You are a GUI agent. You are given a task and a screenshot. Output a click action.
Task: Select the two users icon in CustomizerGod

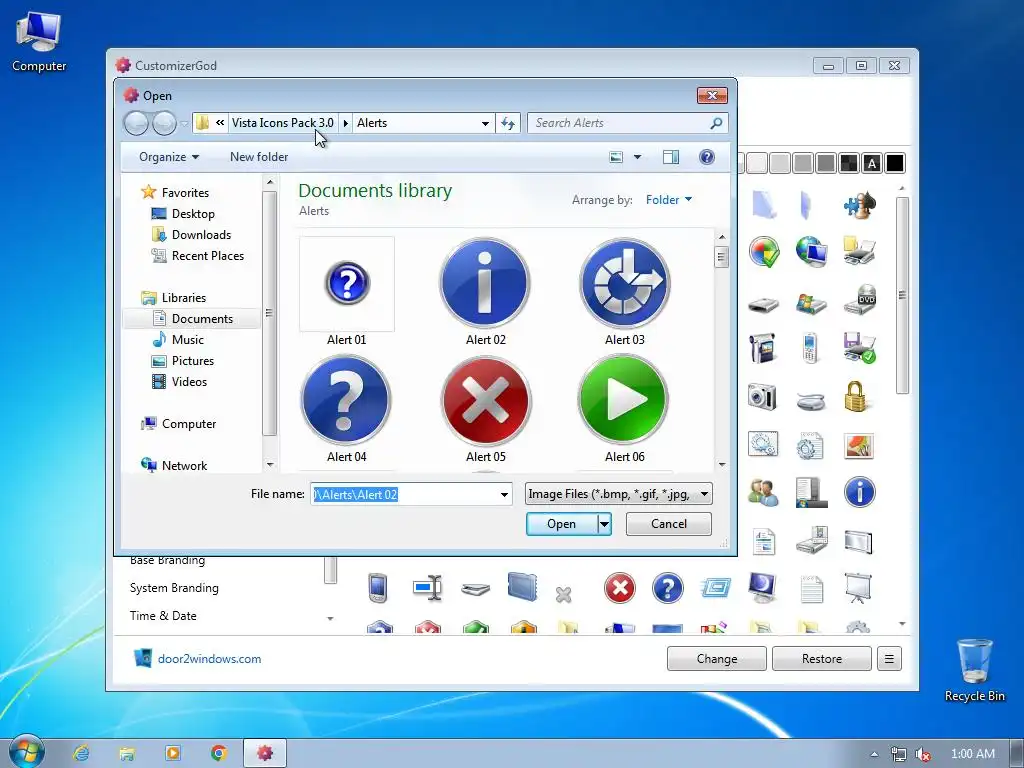(x=763, y=492)
